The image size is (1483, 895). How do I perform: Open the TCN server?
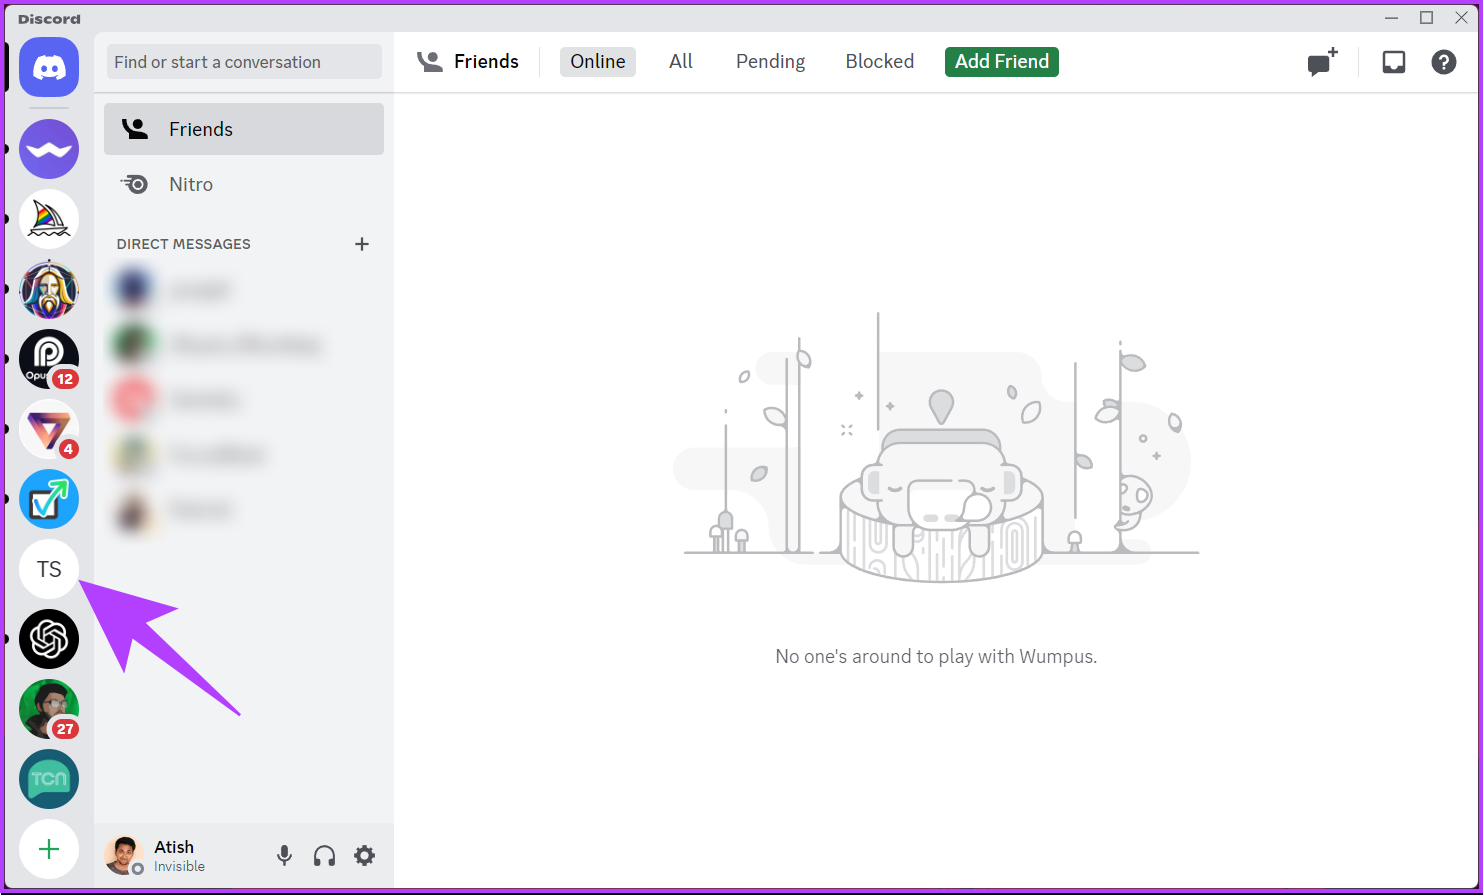(49, 779)
